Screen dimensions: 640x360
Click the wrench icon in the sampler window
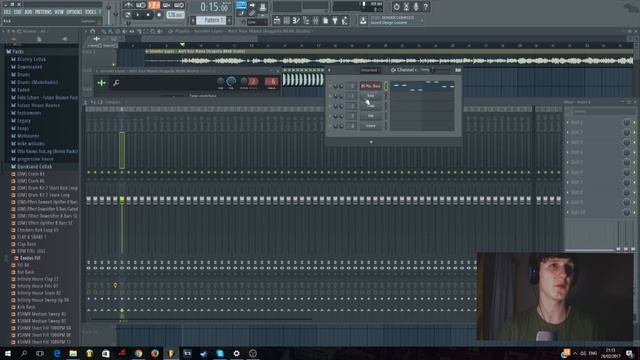(x=116, y=83)
